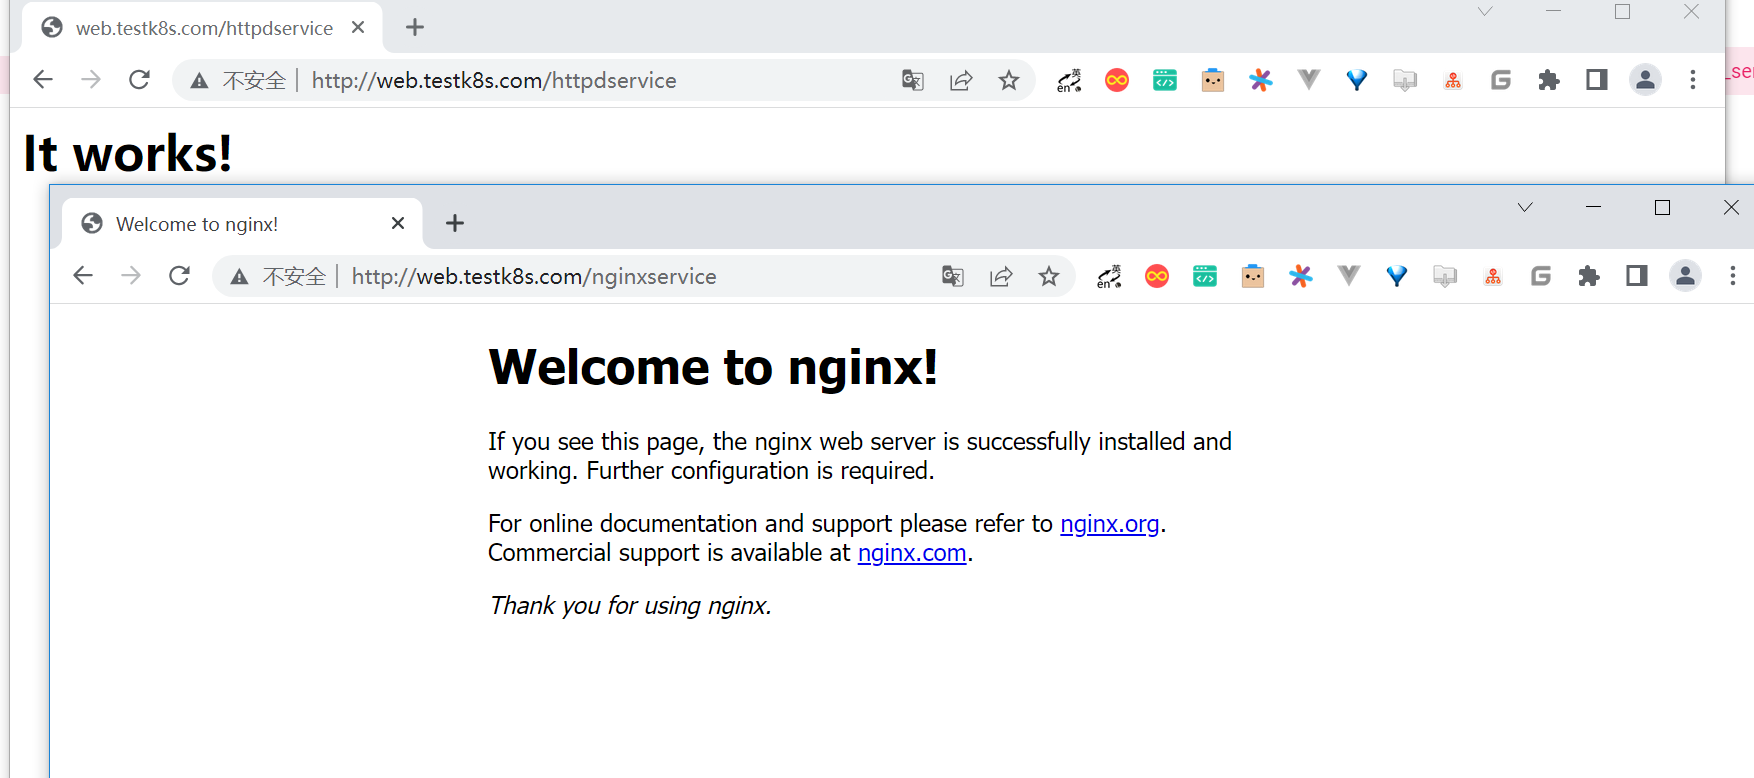1754x778 pixels.
Task: Go back in the httpd window
Action: coord(43,80)
